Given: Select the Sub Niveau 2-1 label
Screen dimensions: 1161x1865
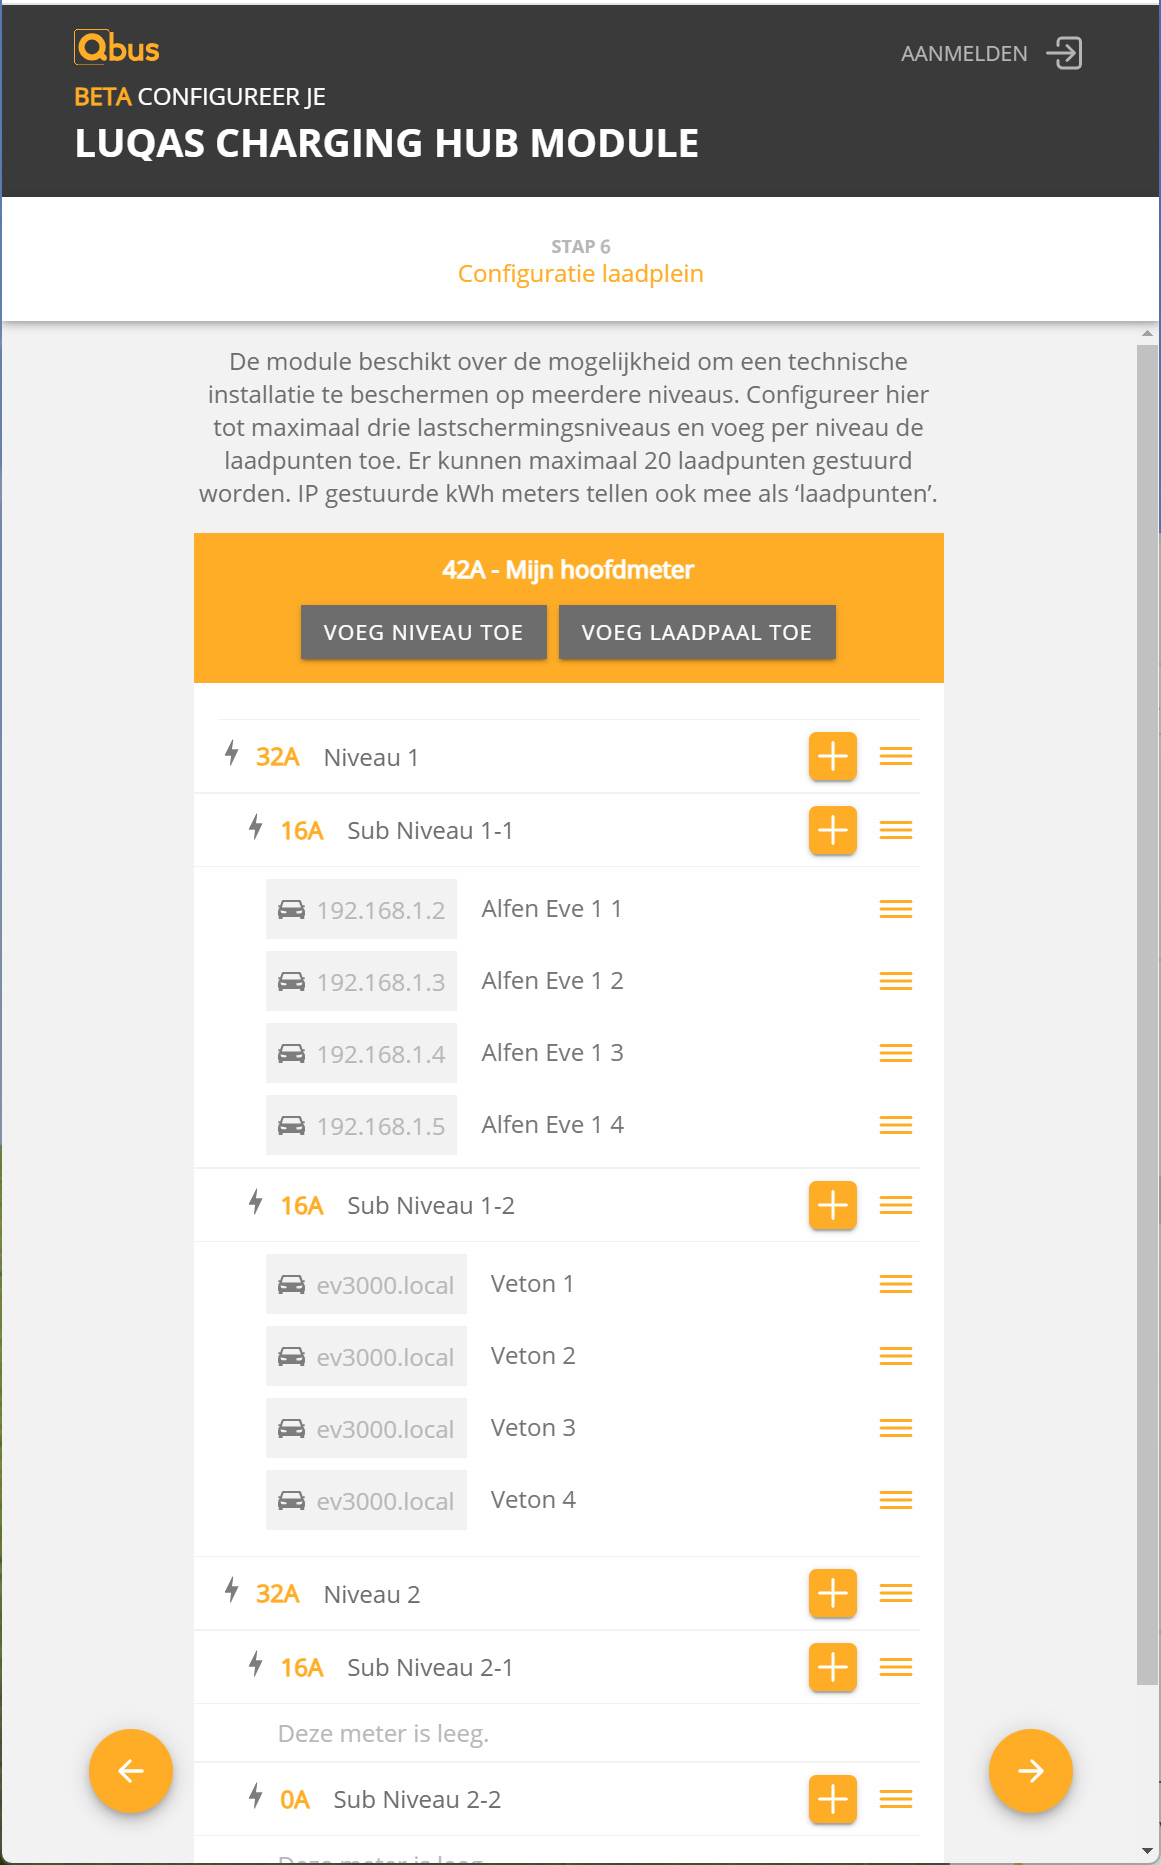Looking at the screenshot, I should click(x=430, y=1668).
